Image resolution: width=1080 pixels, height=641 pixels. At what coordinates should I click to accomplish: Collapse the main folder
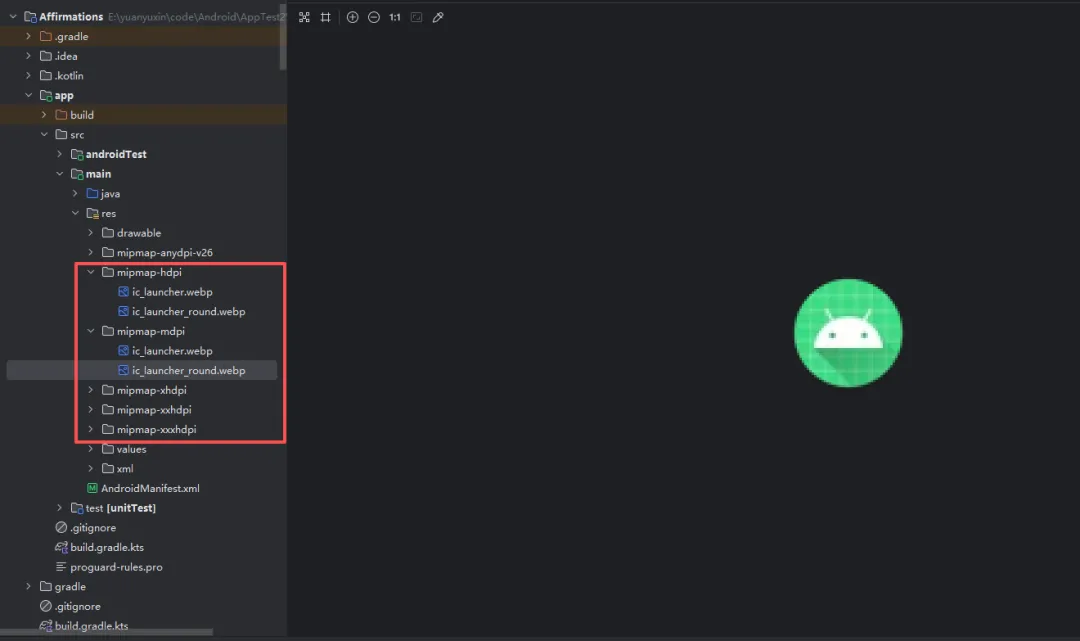[59, 174]
